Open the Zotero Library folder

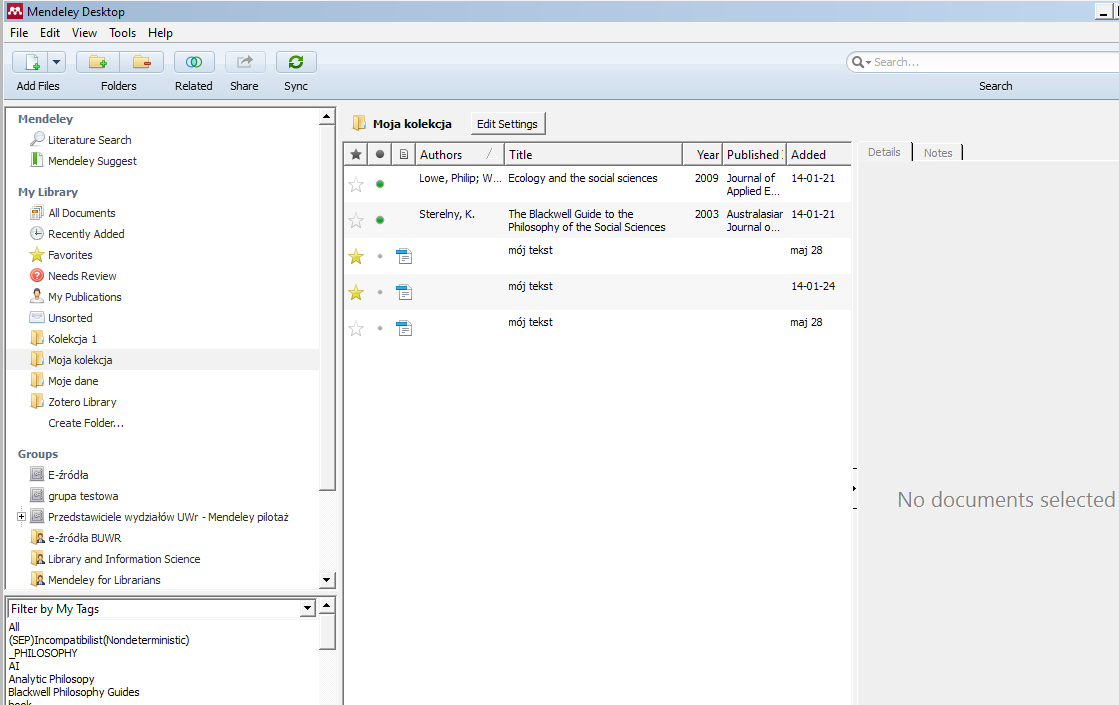pyautogui.click(x=82, y=402)
